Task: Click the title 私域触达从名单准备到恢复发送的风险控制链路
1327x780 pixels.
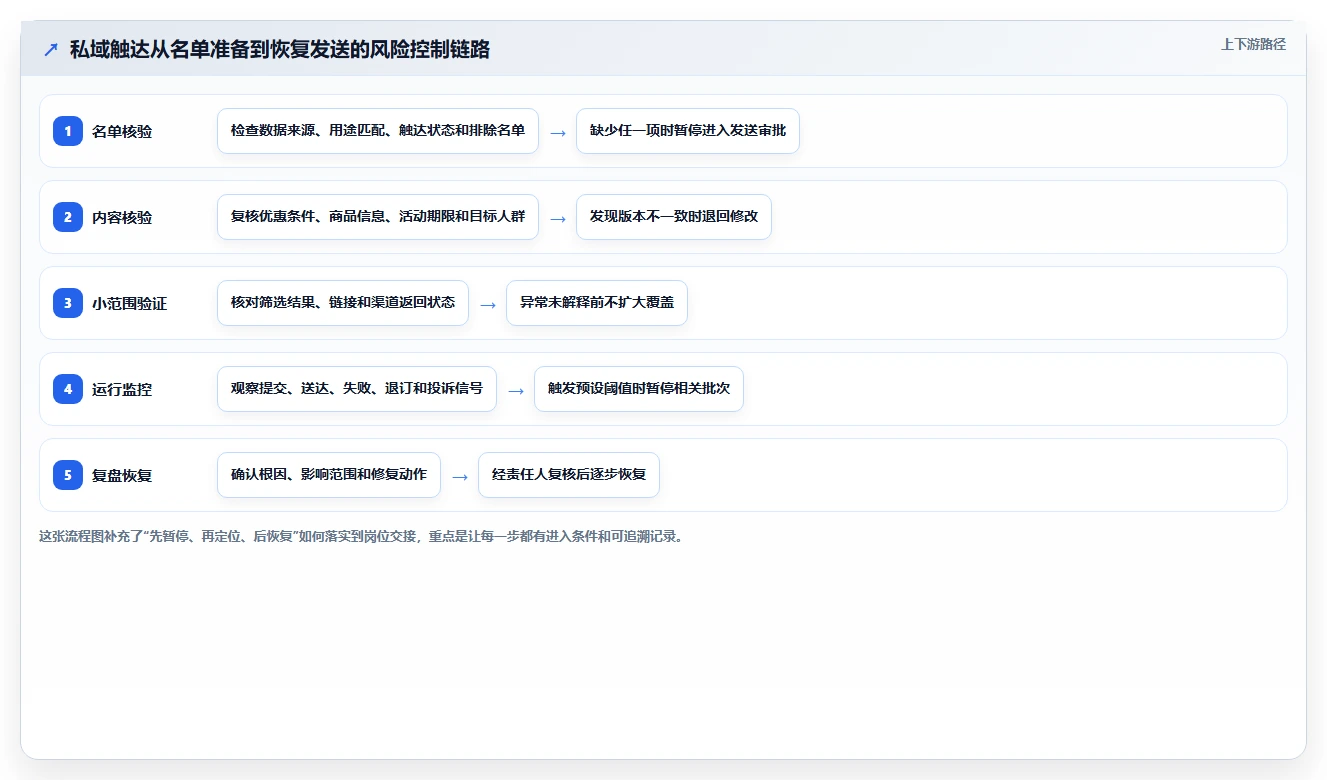Action: click(280, 50)
